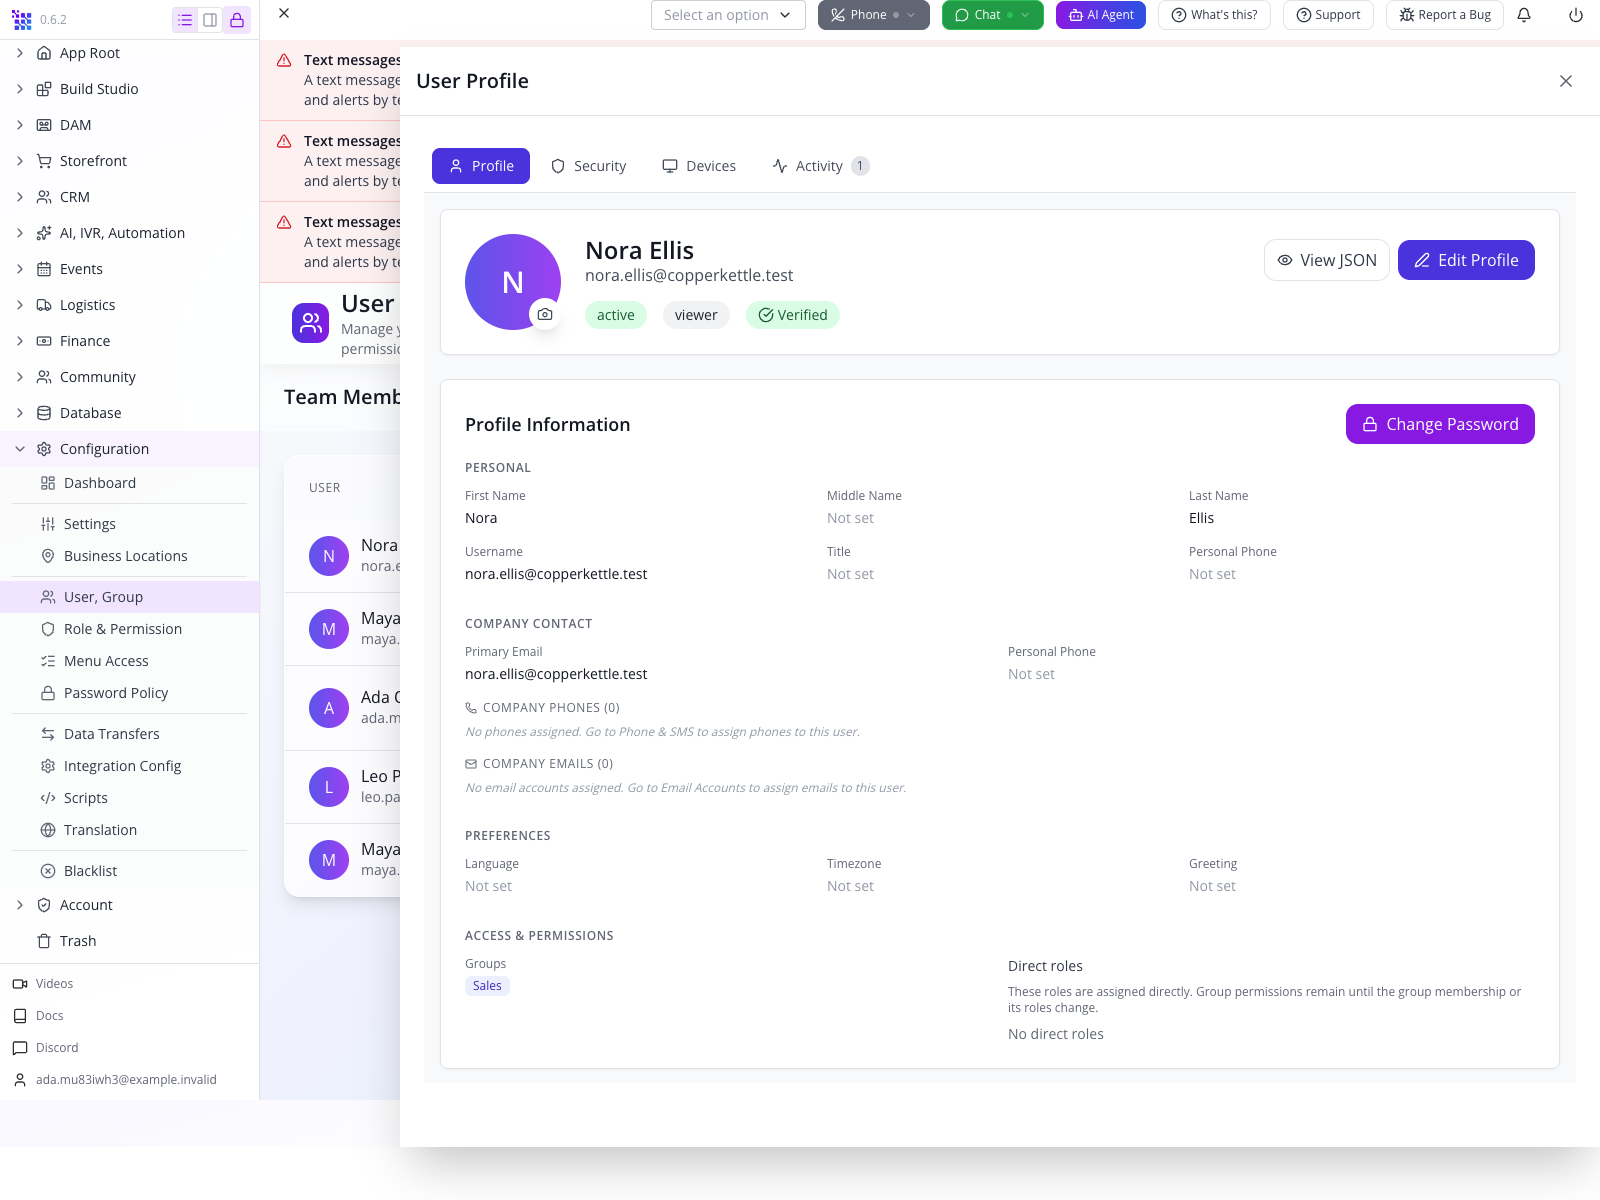Toggle the list view icon in sidebar header
Image resolution: width=1600 pixels, height=1200 pixels.
[185, 20]
